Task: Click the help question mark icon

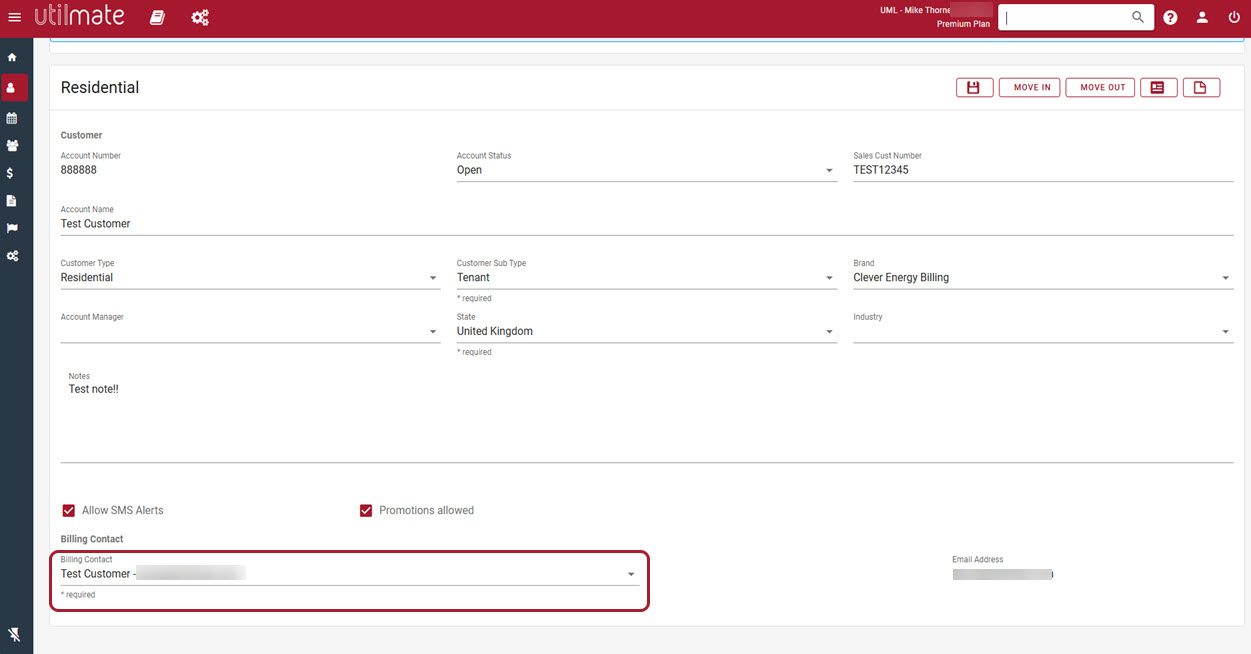Action: click(1170, 17)
